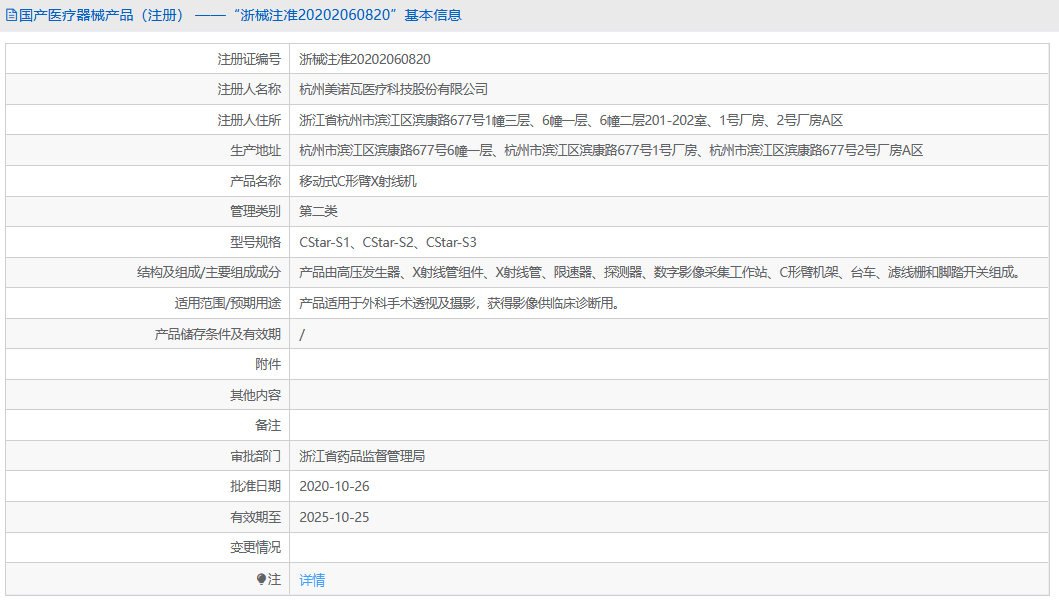The width and height of the screenshot is (1059, 603).
Task: Click the approval date 2020-10-26
Action: 337,486
